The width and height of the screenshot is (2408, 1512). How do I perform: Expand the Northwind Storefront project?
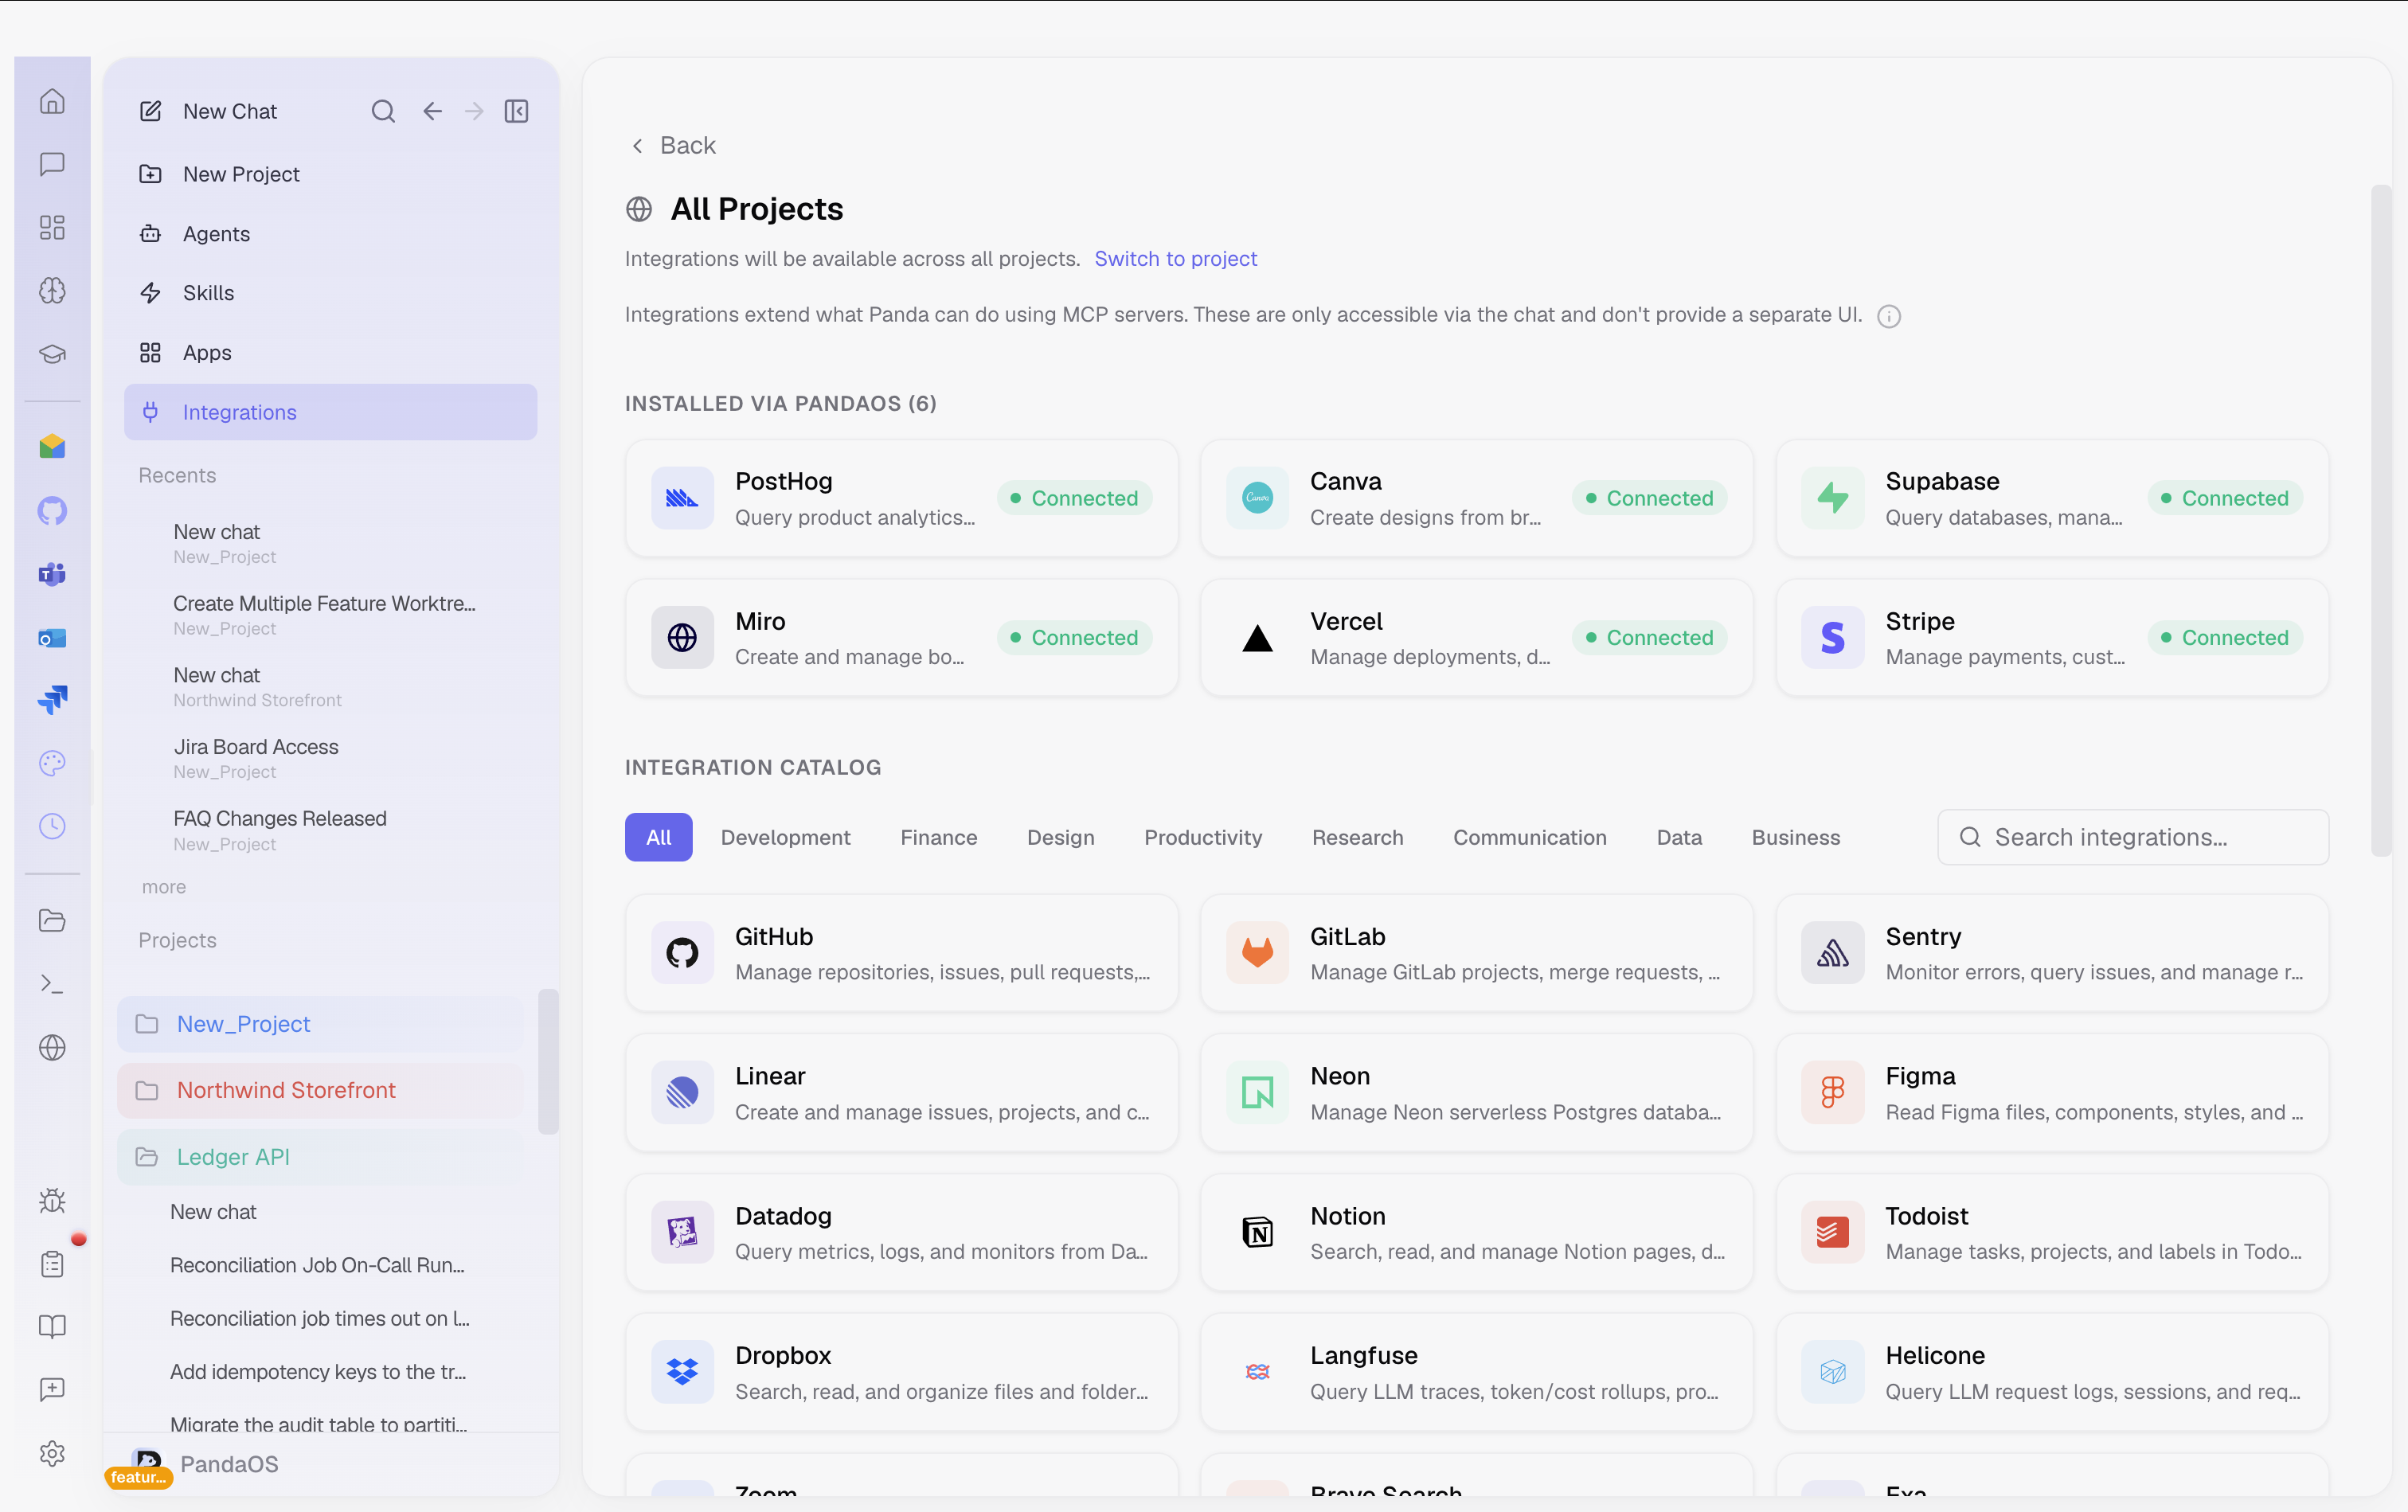[321, 1090]
